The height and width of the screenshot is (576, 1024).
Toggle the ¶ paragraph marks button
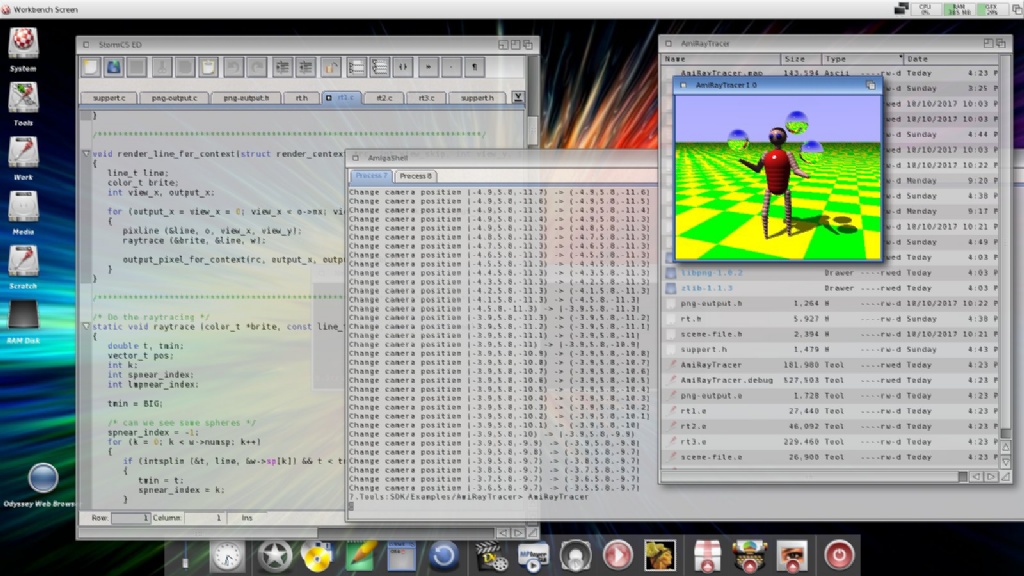point(475,67)
